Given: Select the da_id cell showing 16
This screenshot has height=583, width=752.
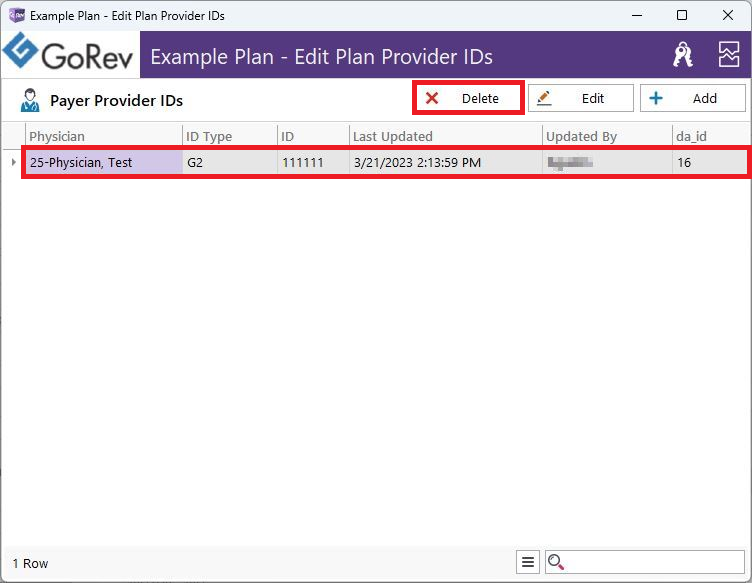Looking at the screenshot, I should [710, 162].
